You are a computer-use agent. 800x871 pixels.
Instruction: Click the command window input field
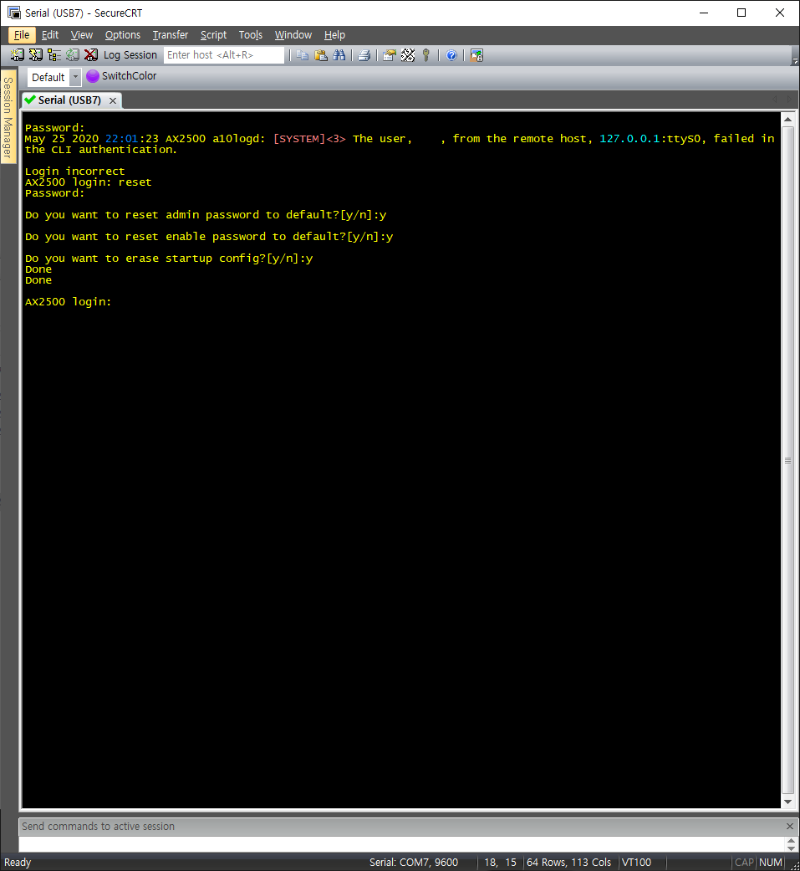pyautogui.click(x=402, y=844)
